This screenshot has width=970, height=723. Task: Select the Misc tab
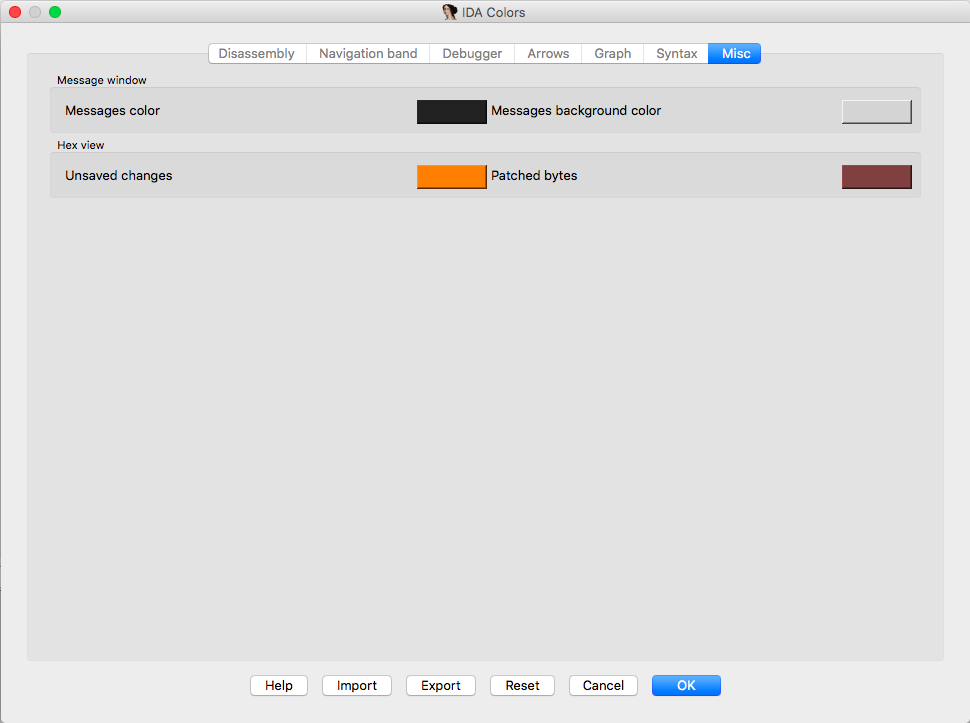(735, 54)
